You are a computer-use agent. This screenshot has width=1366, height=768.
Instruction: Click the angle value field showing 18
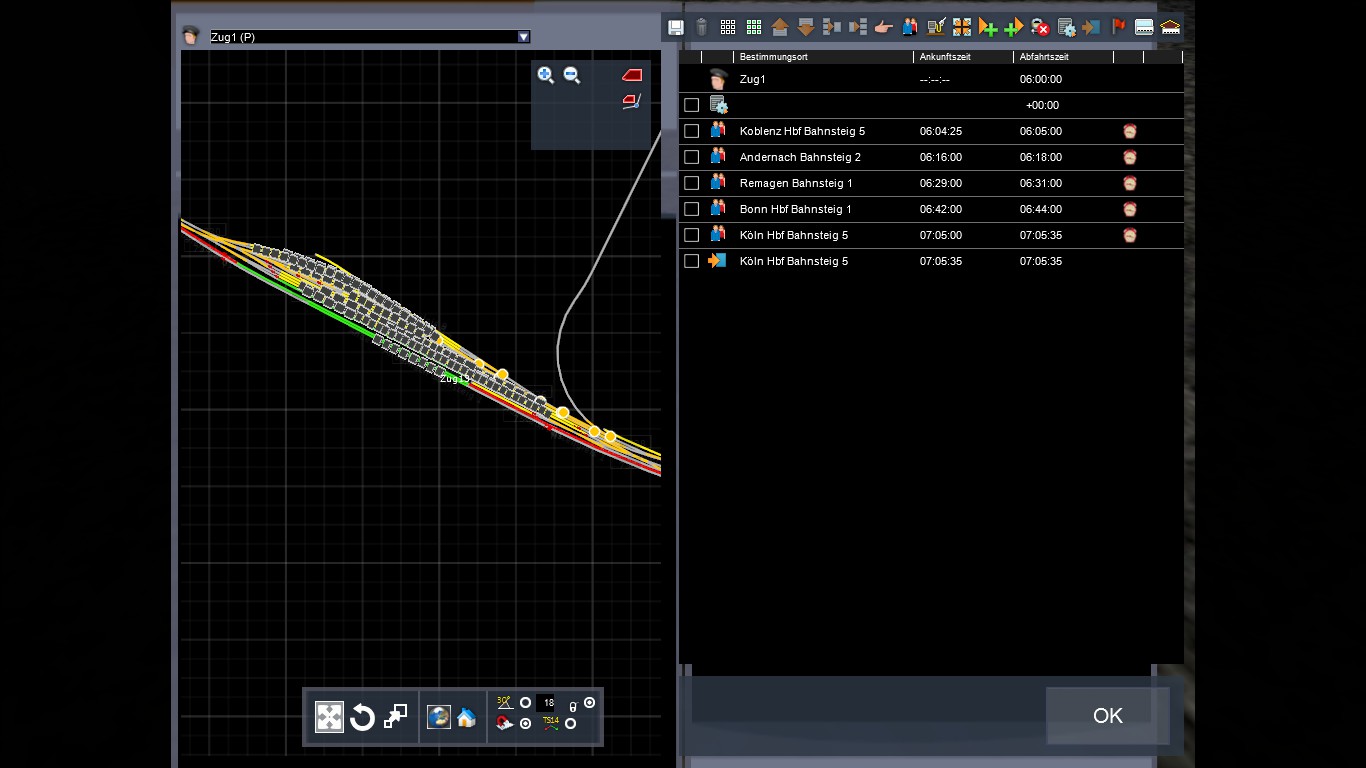[548, 703]
